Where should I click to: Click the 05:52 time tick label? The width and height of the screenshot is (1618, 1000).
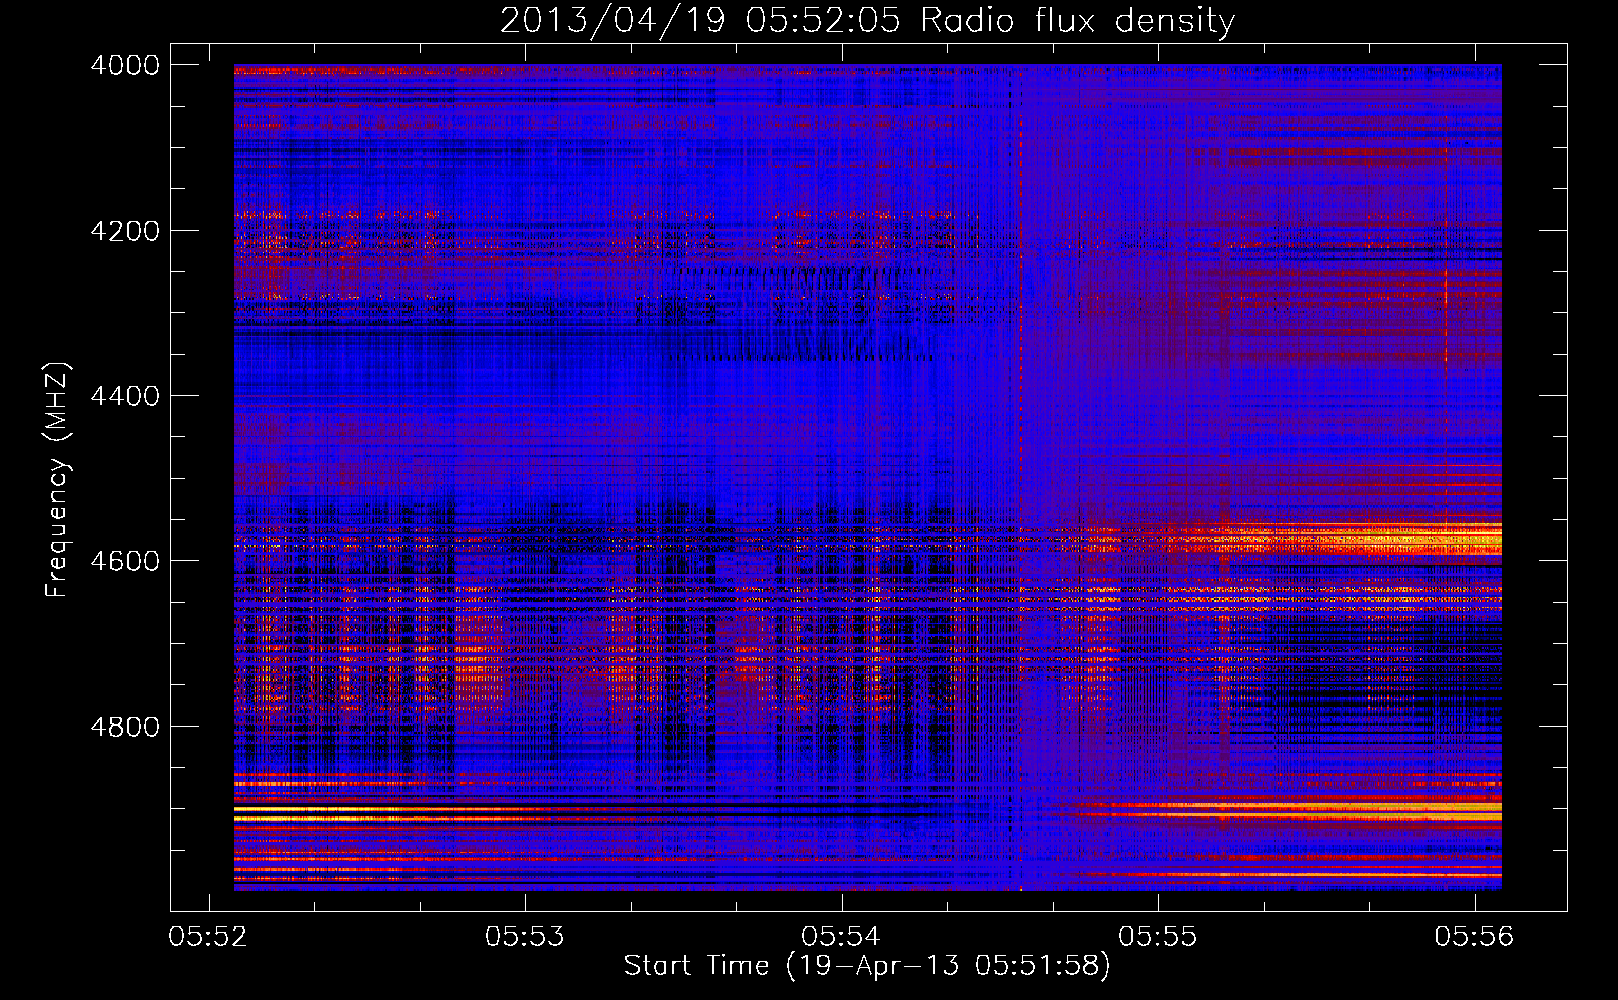208,936
